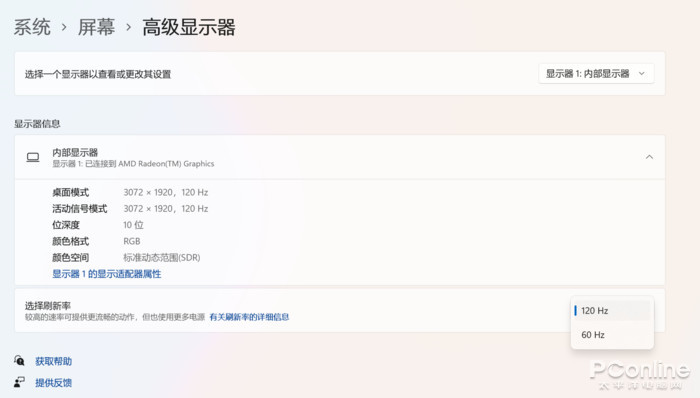This screenshot has width=700, height=398.
Task: Click the 选择刷新率 label
Action: tap(48, 306)
